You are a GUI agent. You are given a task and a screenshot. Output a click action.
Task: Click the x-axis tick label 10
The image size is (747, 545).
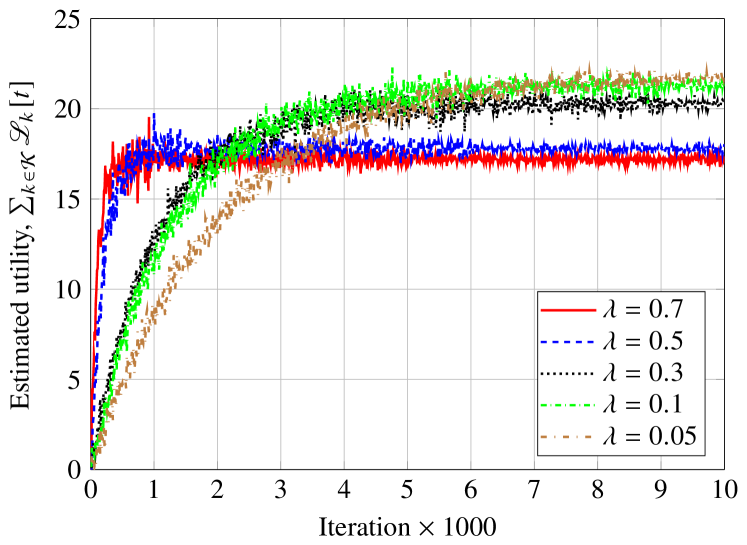click(725, 490)
